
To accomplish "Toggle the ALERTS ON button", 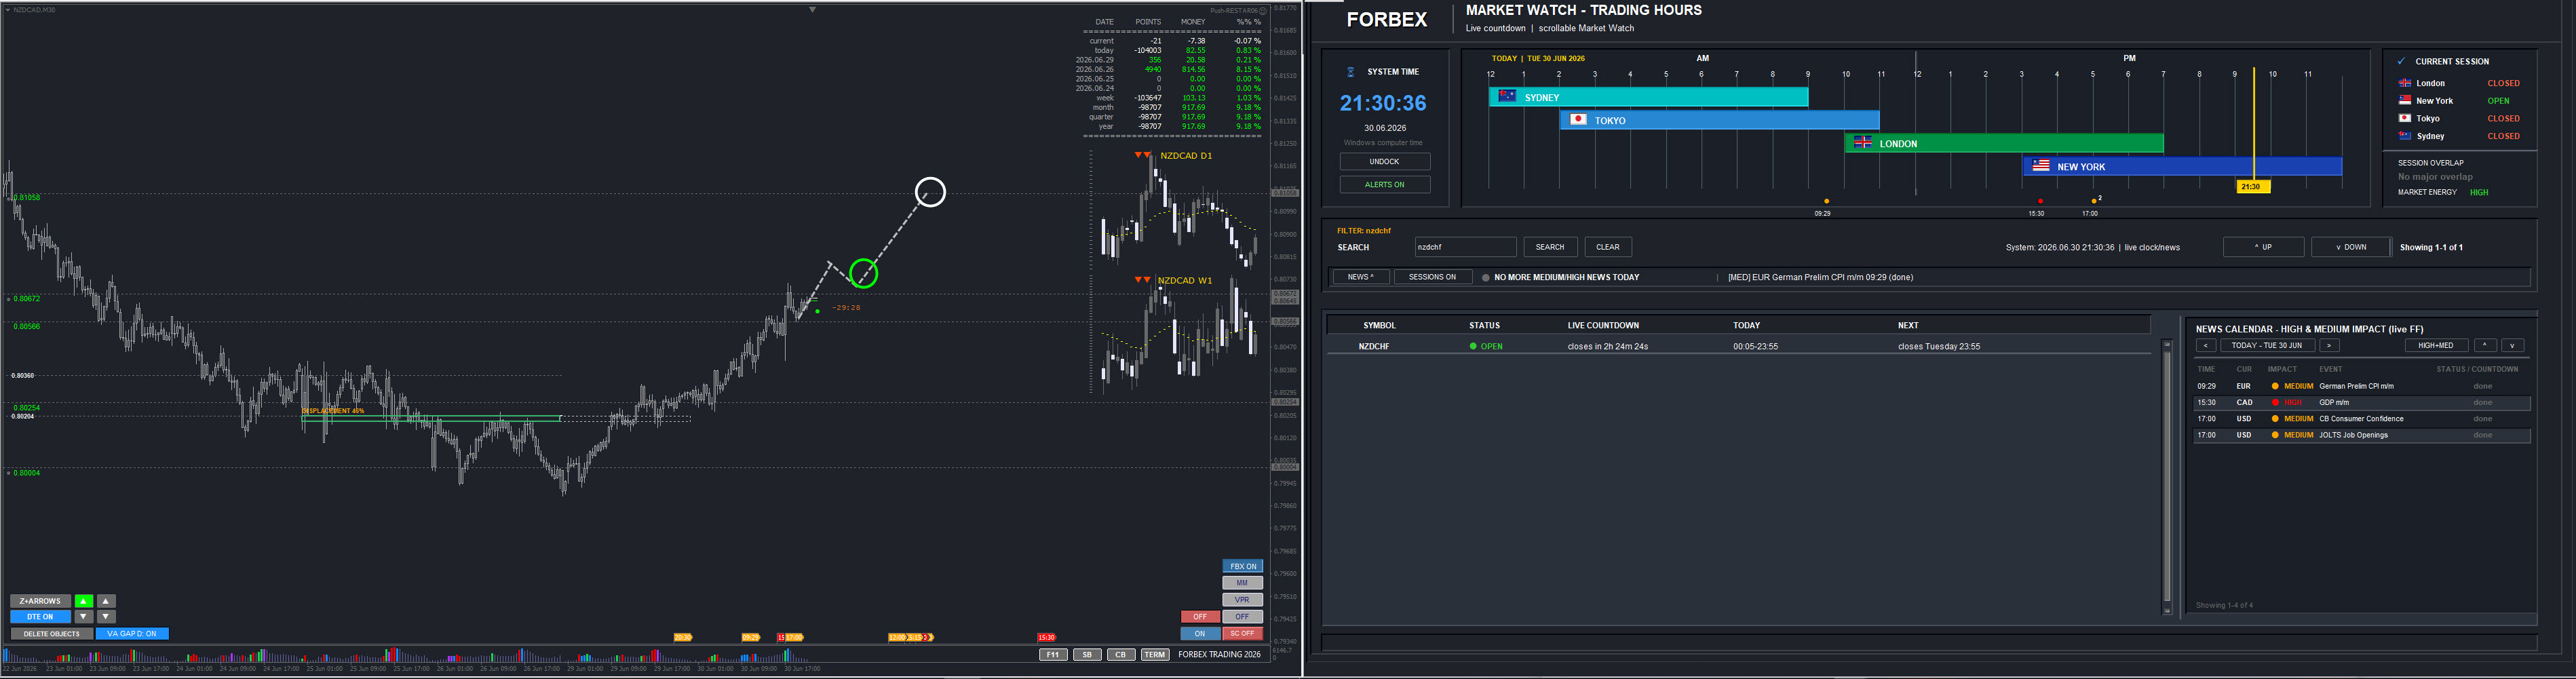I will tap(1385, 185).
